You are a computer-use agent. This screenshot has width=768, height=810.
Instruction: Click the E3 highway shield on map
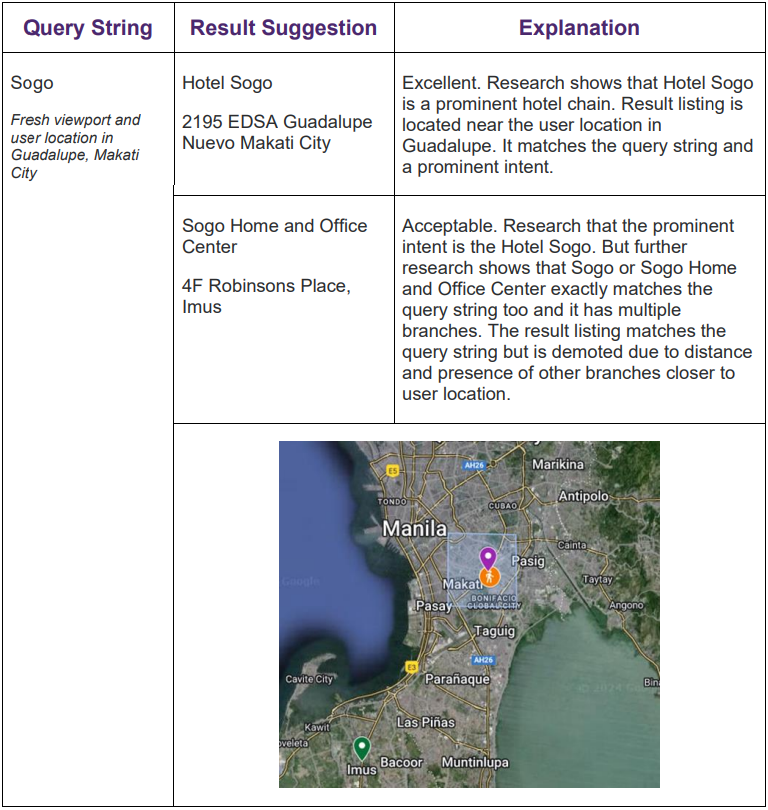tap(411, 667)
